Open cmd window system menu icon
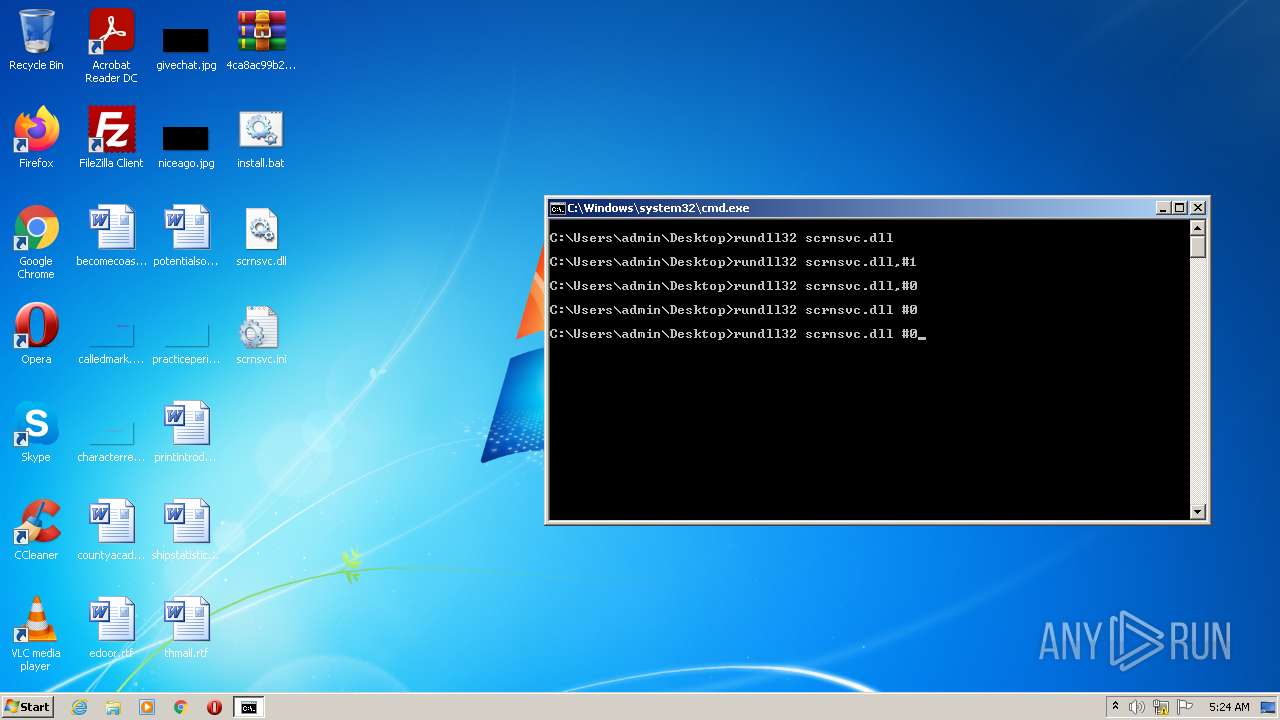 [557, 208]
